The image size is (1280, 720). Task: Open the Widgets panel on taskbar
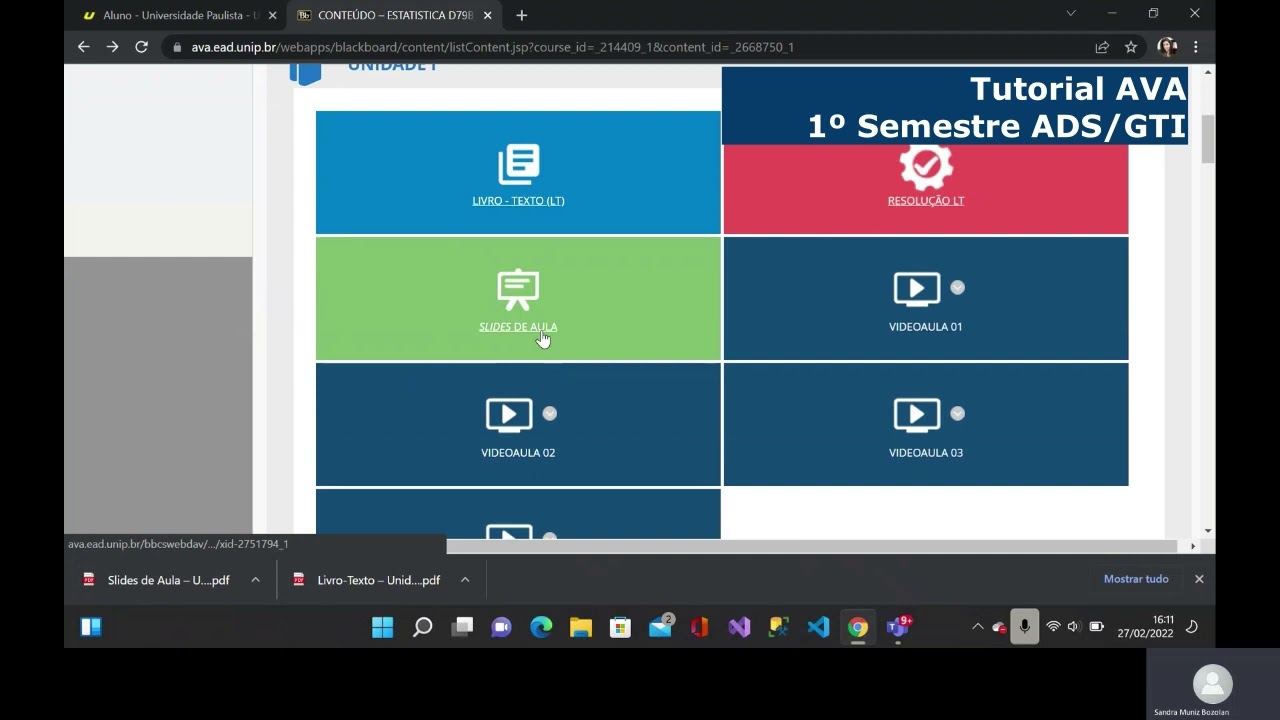pyautogui.click(x=91, y=627)
